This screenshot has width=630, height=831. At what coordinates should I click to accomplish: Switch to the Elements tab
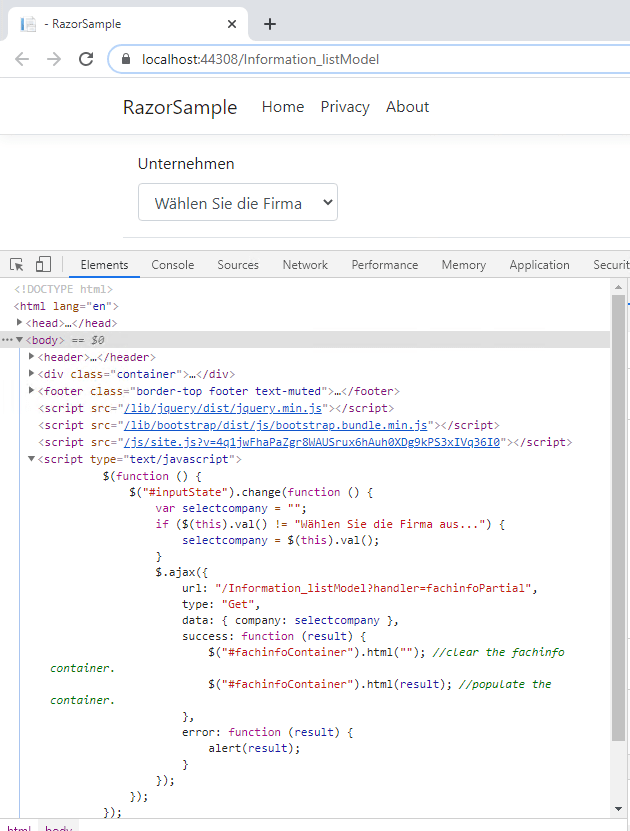pos(104,264)
